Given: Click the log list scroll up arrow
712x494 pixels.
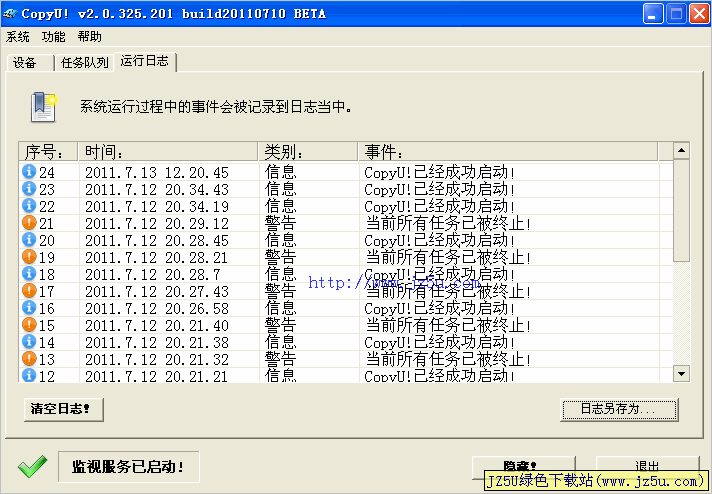Looking at the screenshot, I should (681, 150).
